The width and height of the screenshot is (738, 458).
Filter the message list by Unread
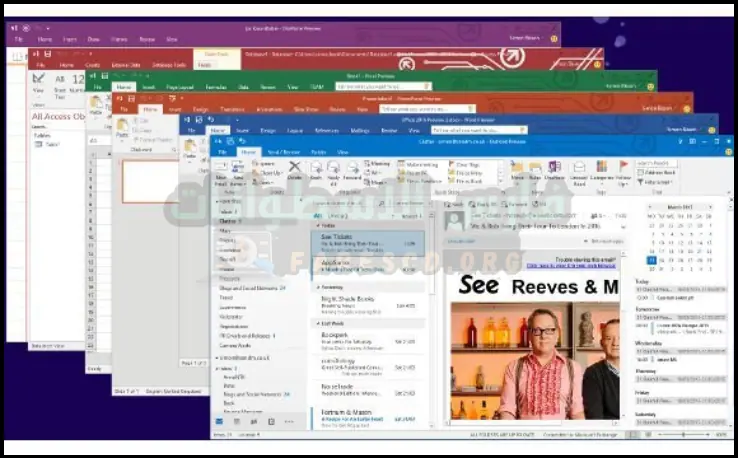coord(337,216)
